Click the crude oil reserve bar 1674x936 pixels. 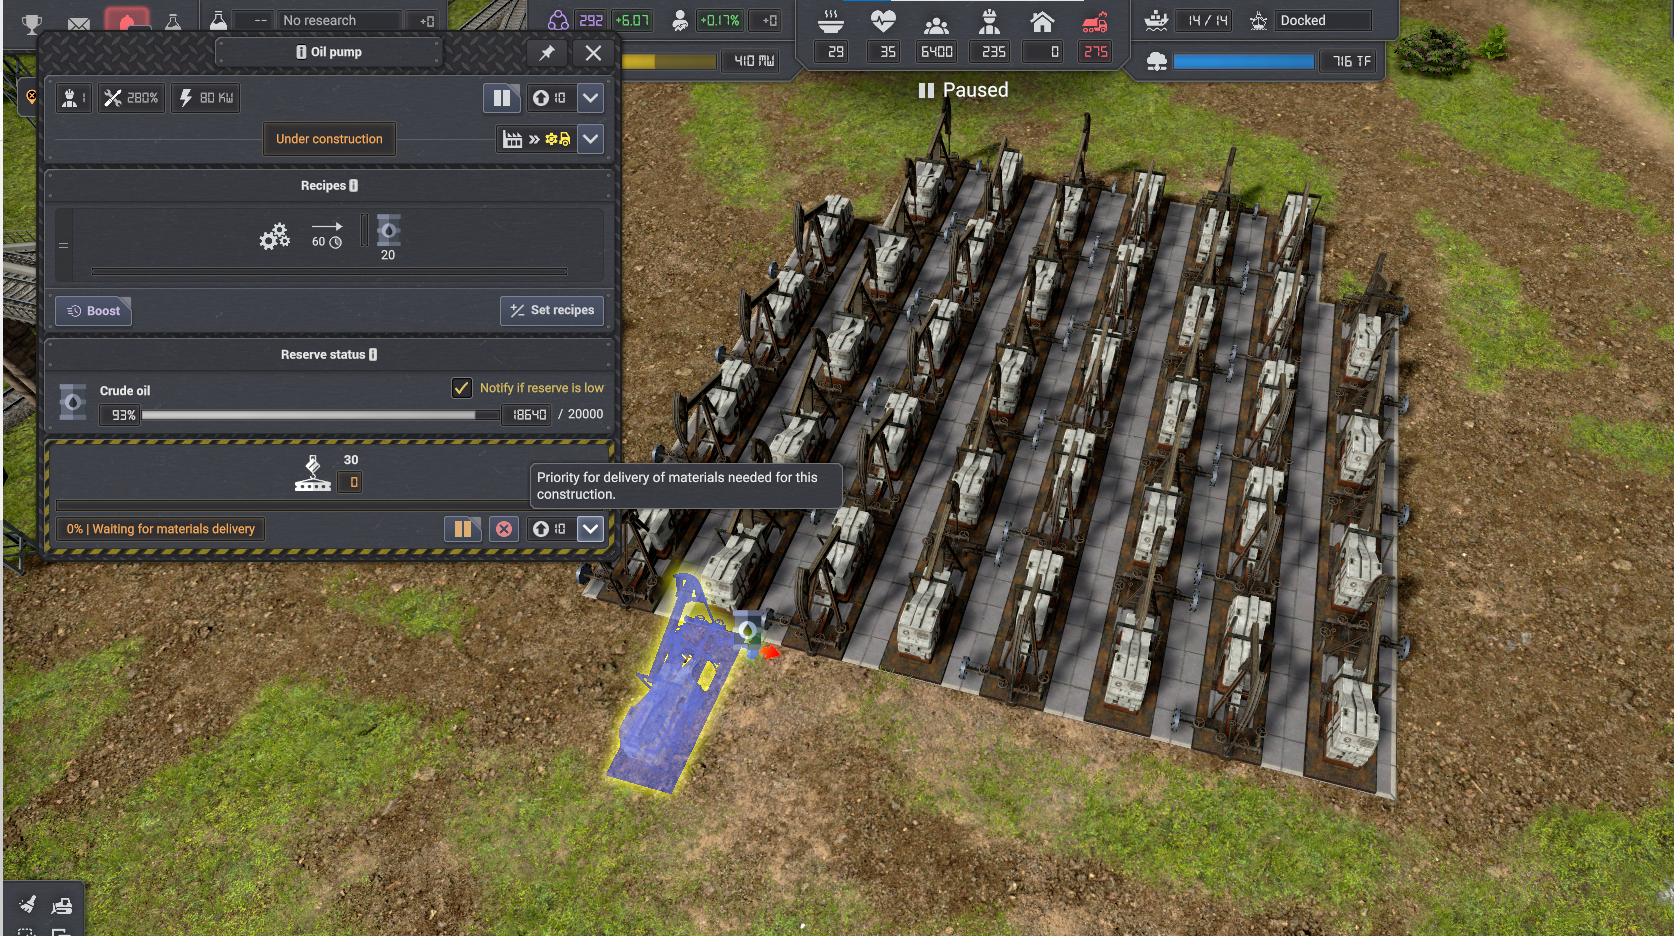tap(320, 415)
